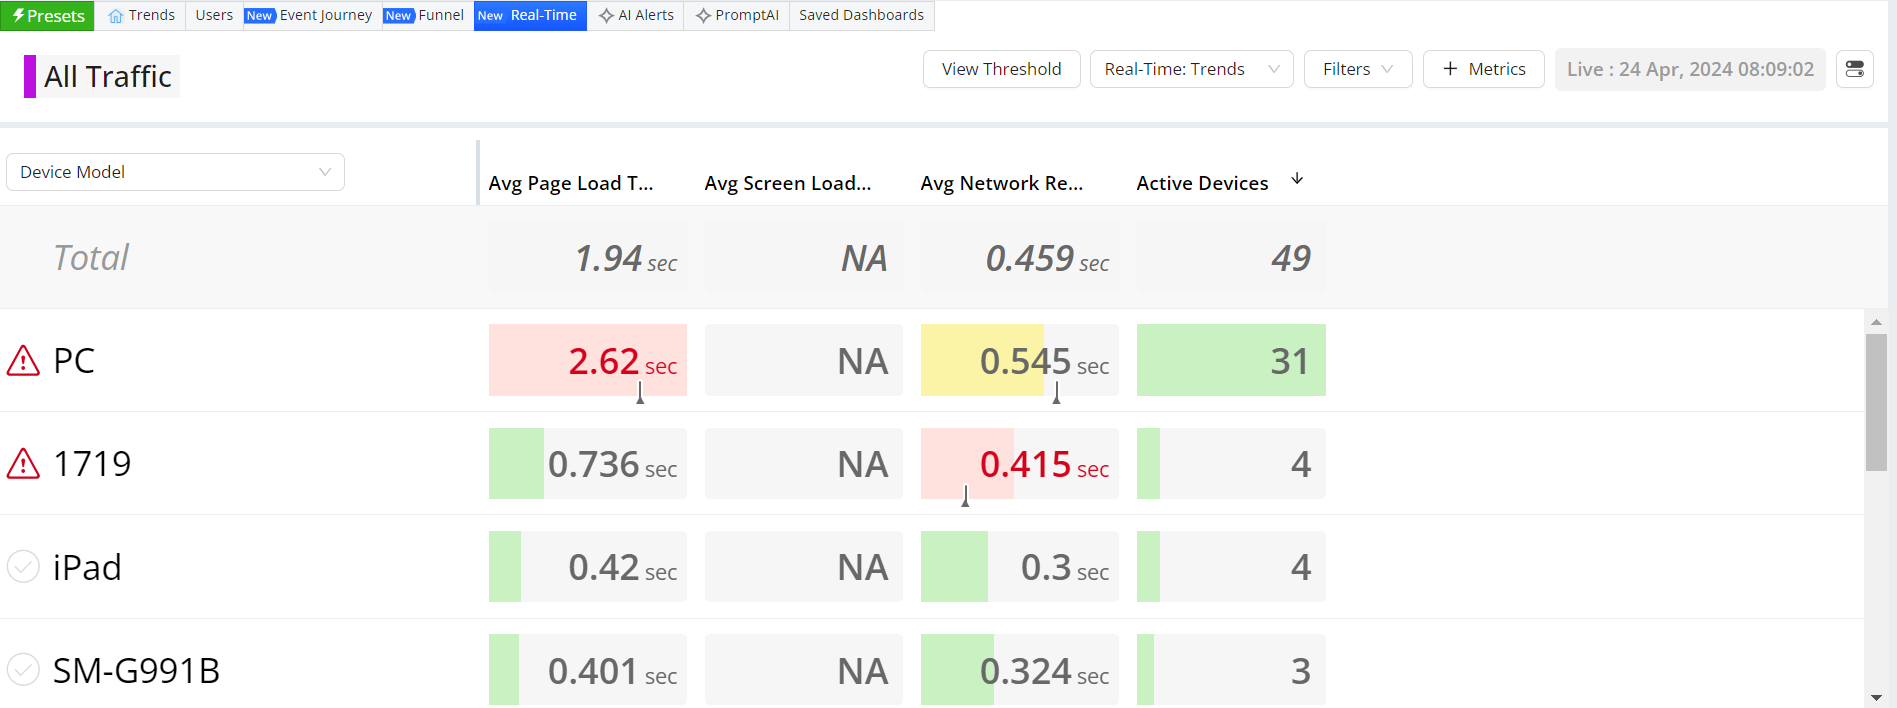The height and width of the screenshot is (708, 1897).
Task: Switch to the Funnel tab
Action: coord(440,15)
